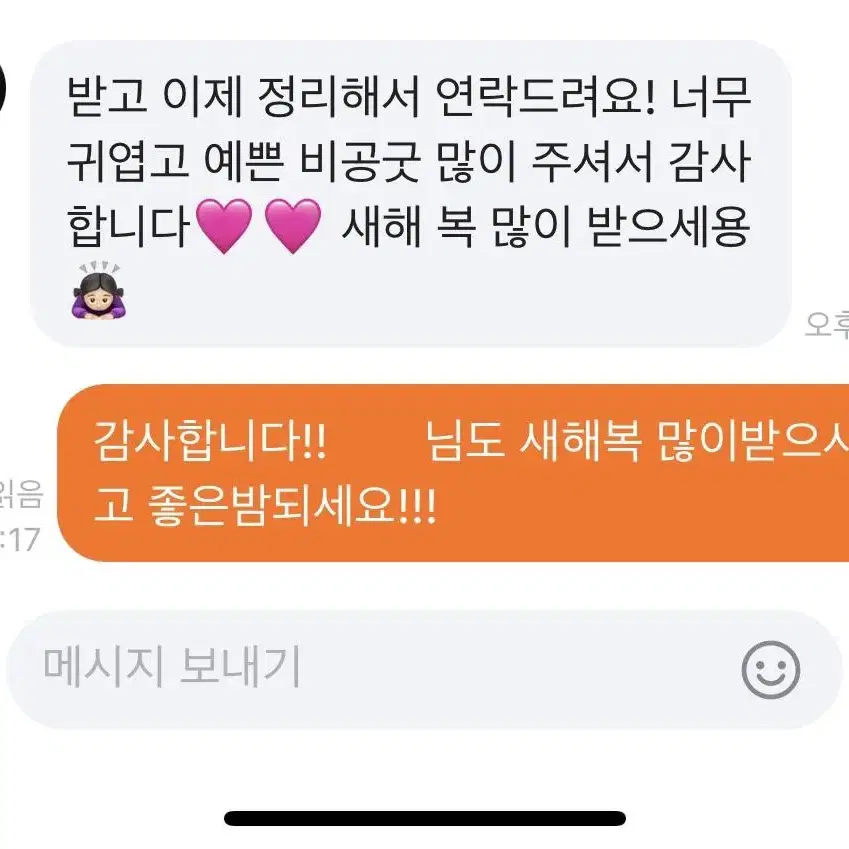Tap the 받고 이제 정리해서 line
Viewport: 849px width, 849px height.
244,98
